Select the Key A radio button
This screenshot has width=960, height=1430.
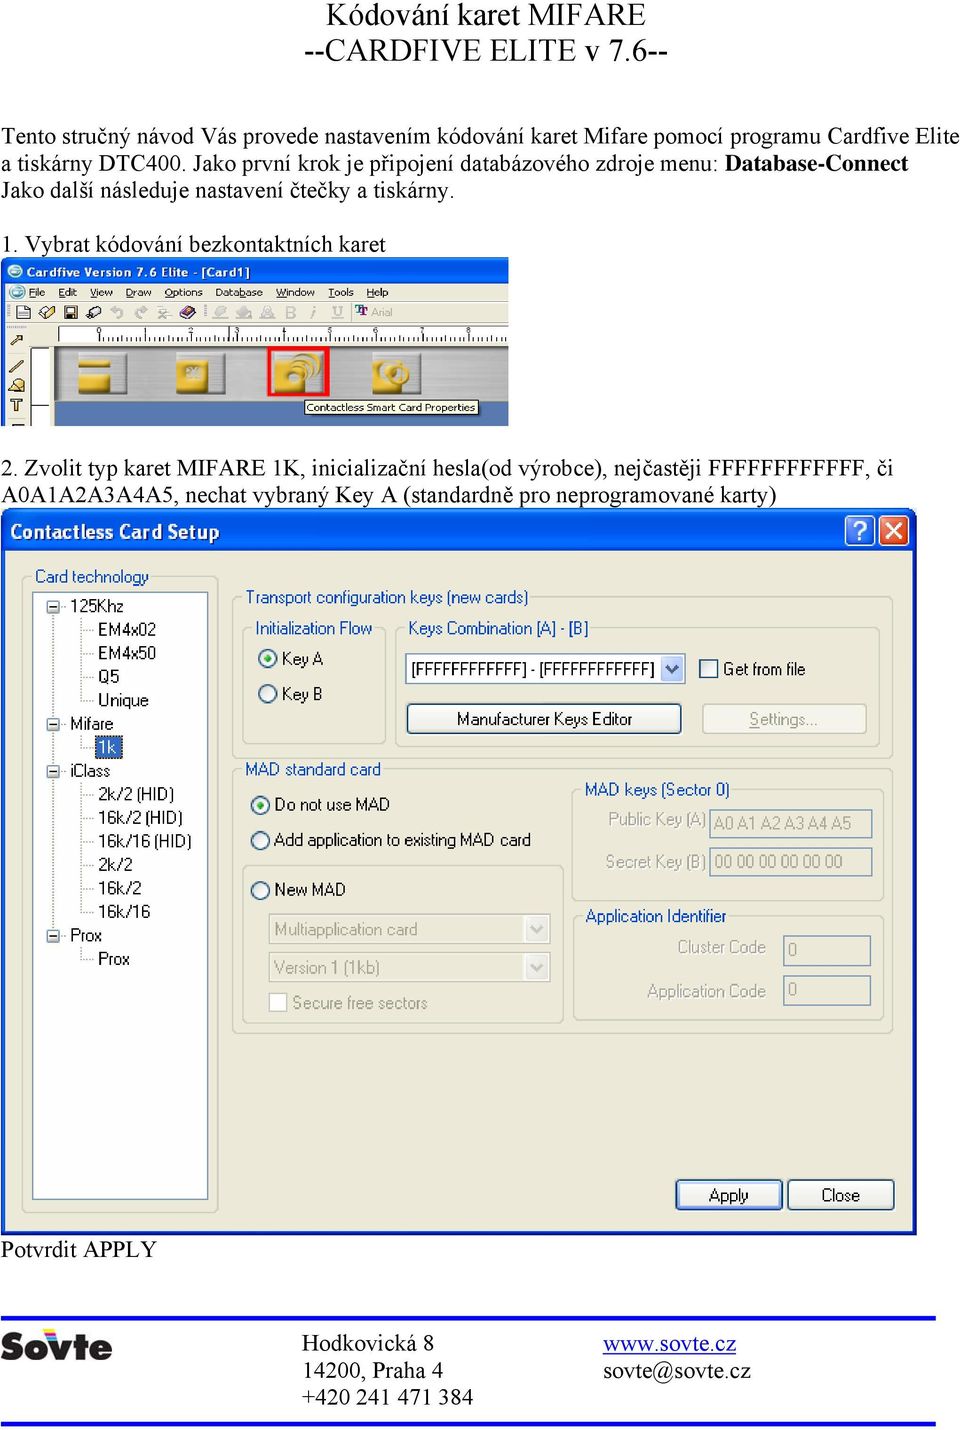point(267,658)
